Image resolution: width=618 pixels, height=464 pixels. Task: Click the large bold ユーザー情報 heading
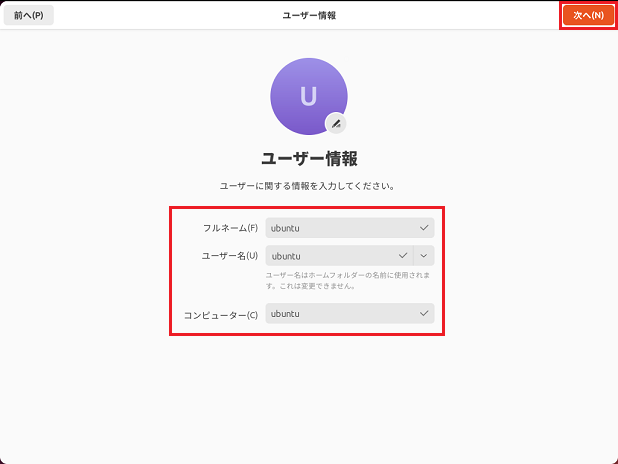[x=309, y=158]
